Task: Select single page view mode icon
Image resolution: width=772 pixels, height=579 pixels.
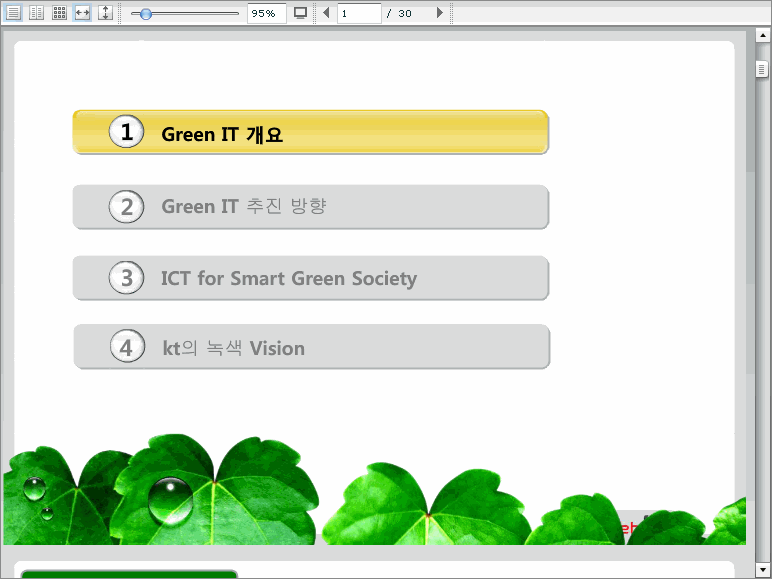Action: (13, 13)
